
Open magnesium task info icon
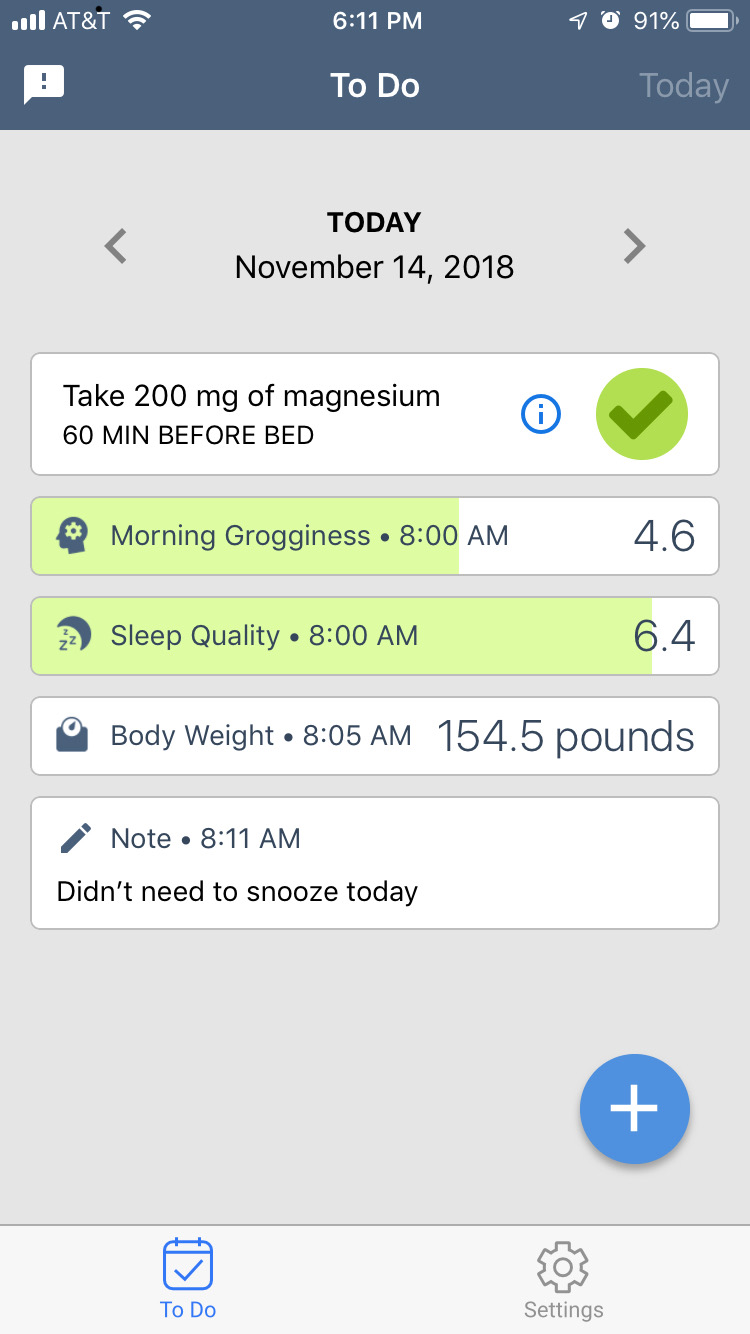[x=541, y=414]
